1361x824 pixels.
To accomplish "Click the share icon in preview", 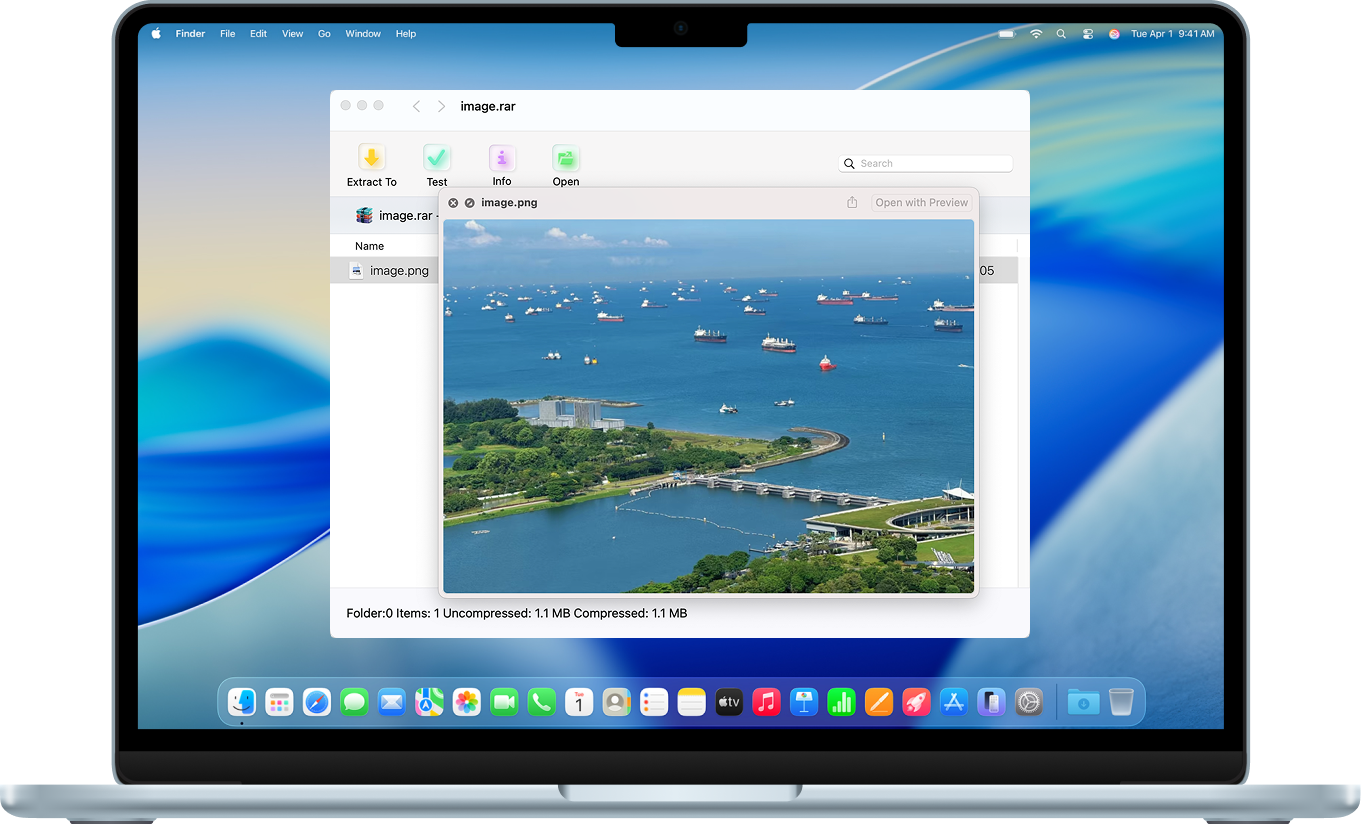I will (852, 203).
